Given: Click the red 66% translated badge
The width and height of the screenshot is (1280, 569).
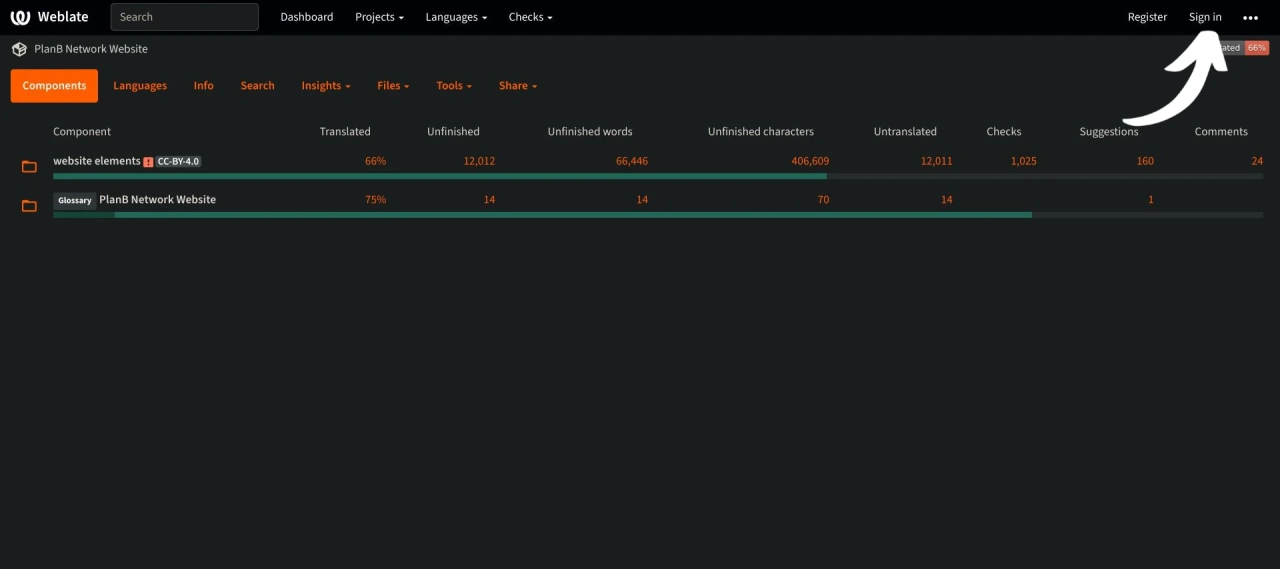Looking at the screenshot, I should tap(1257, 48).
